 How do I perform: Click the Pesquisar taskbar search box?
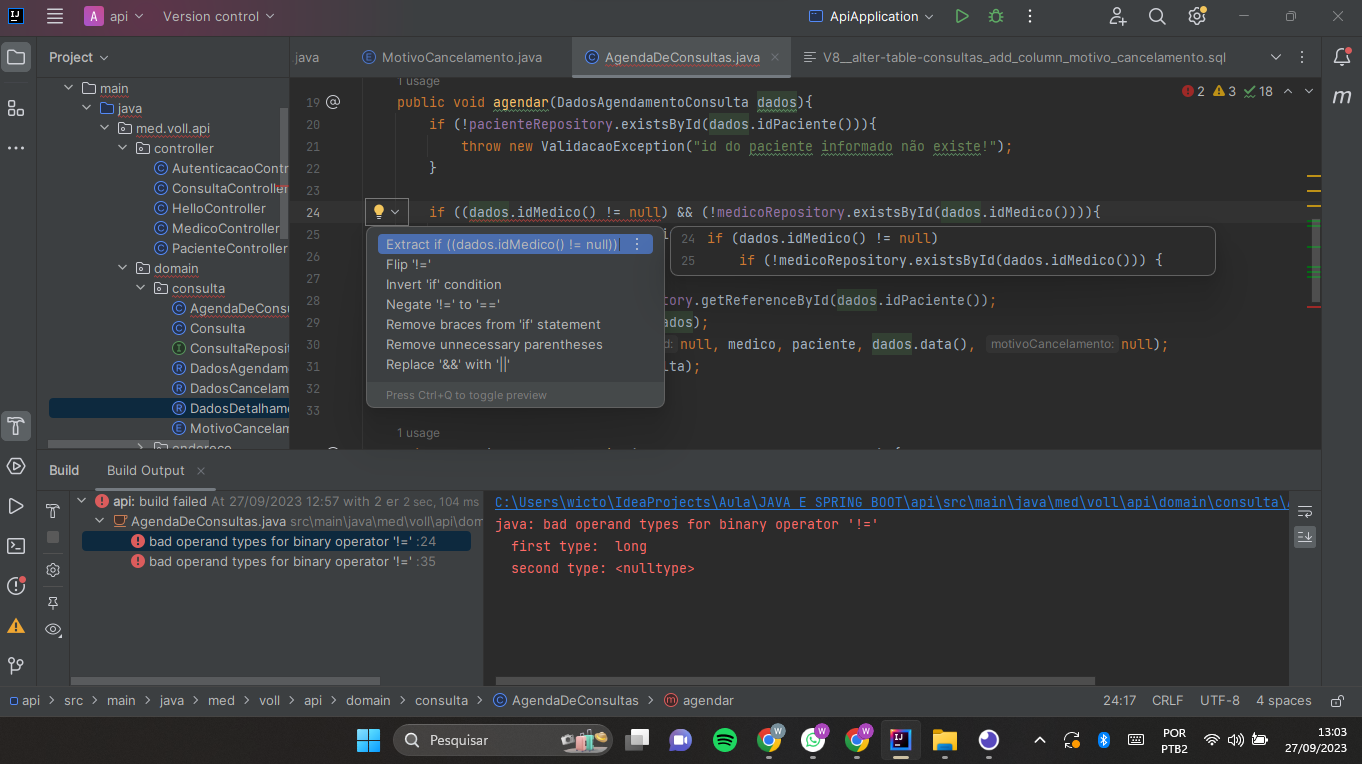pyautogui.click(x=503, y=740)
